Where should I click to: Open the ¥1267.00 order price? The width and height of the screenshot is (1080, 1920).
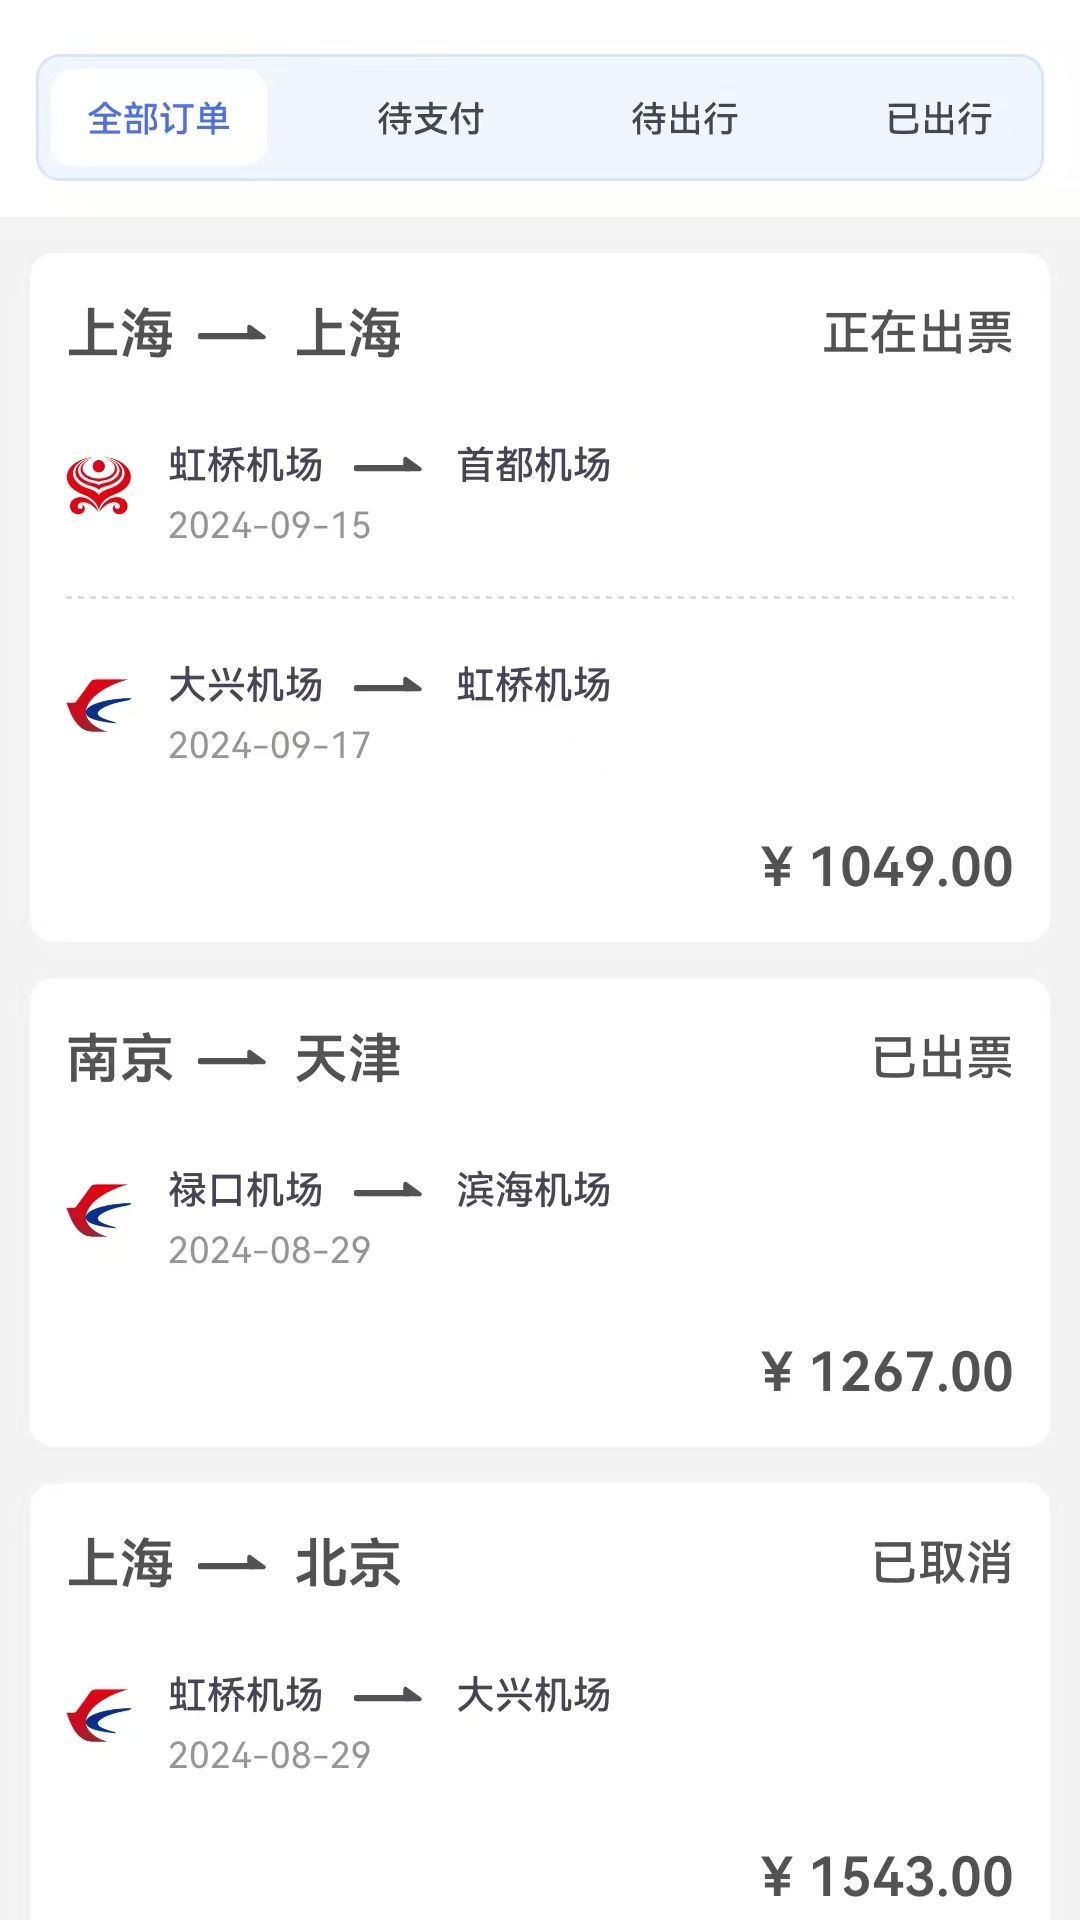point(887,1372)
